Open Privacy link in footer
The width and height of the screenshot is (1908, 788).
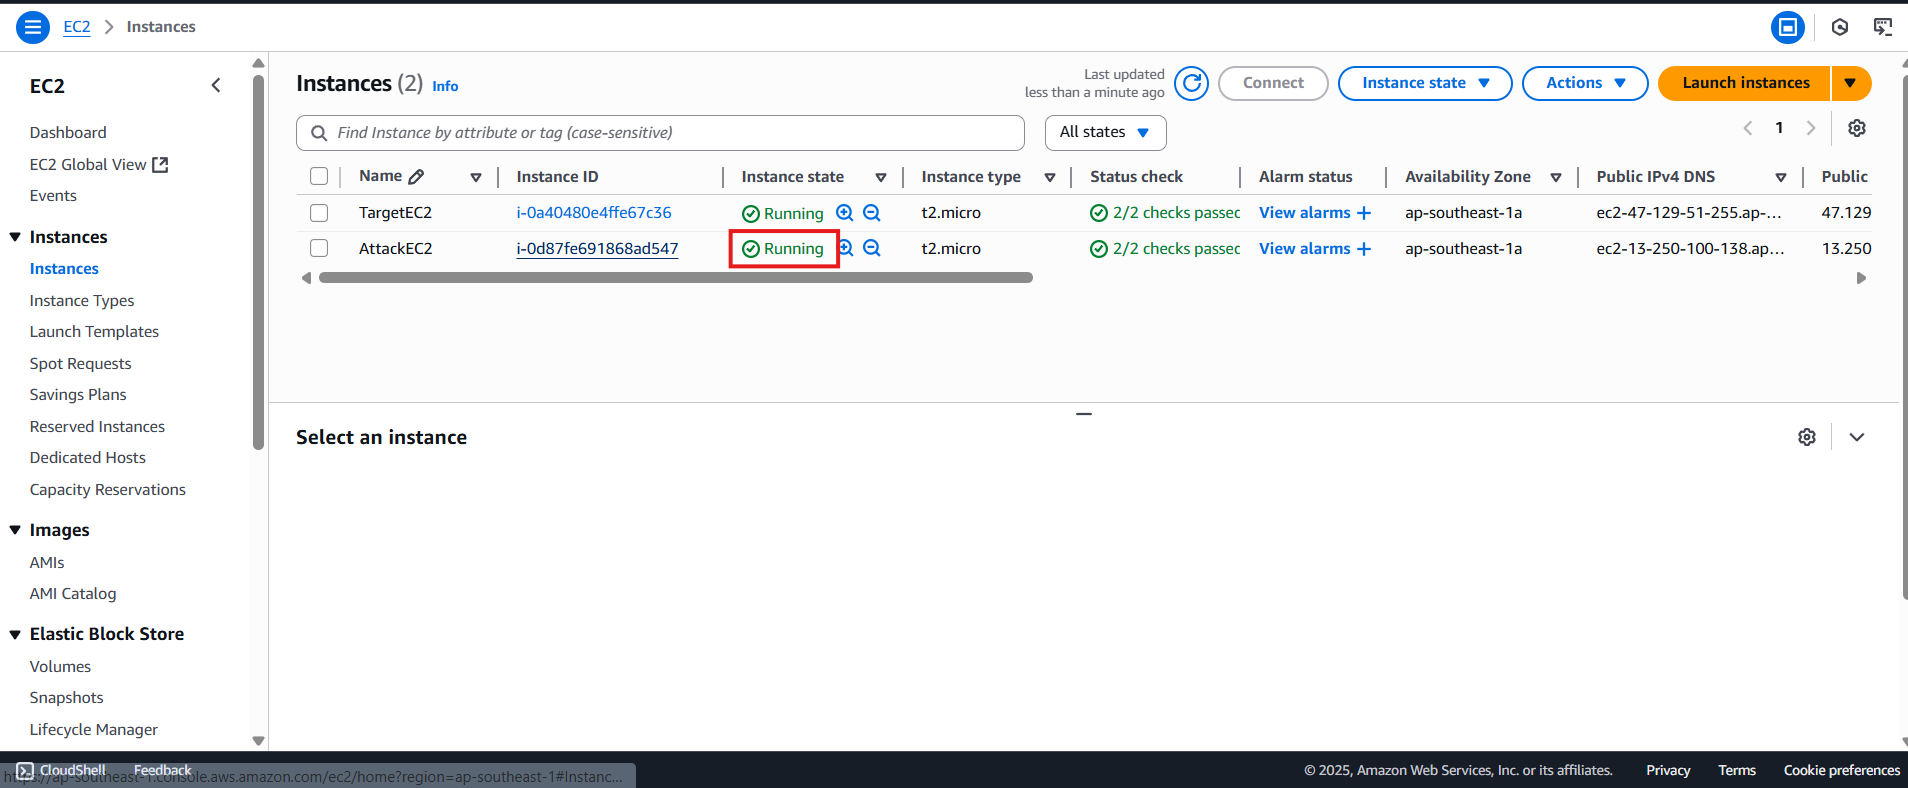click(x=1668, y=770)
